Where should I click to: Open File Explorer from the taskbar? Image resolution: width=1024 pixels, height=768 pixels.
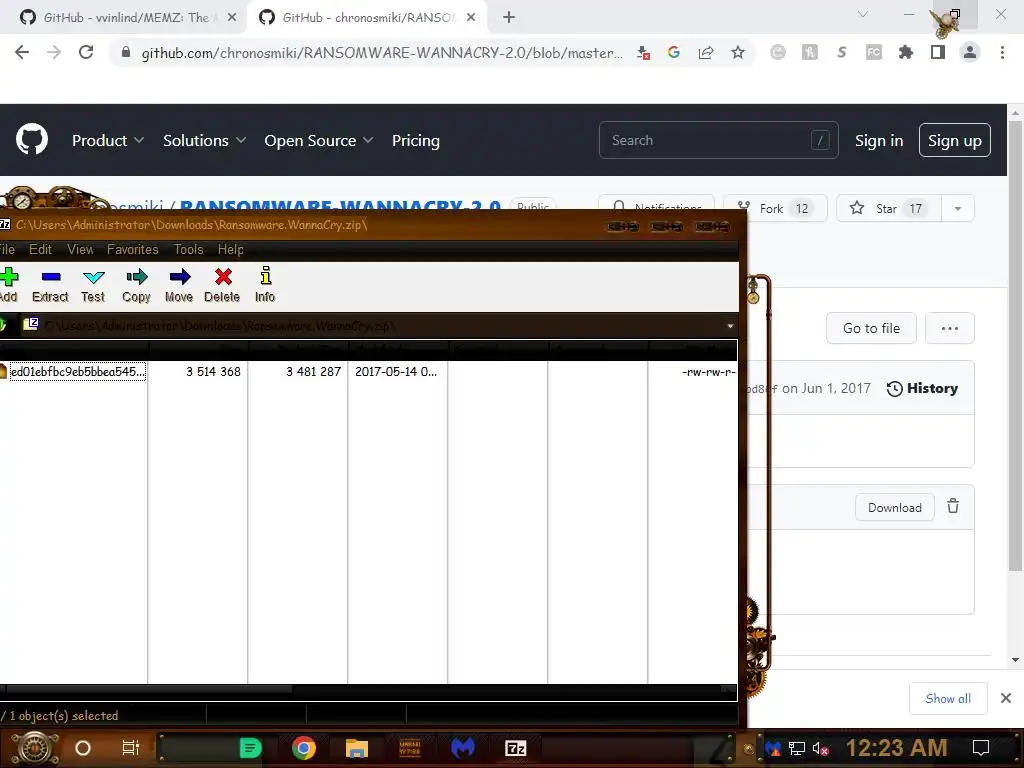click(357, 748)
